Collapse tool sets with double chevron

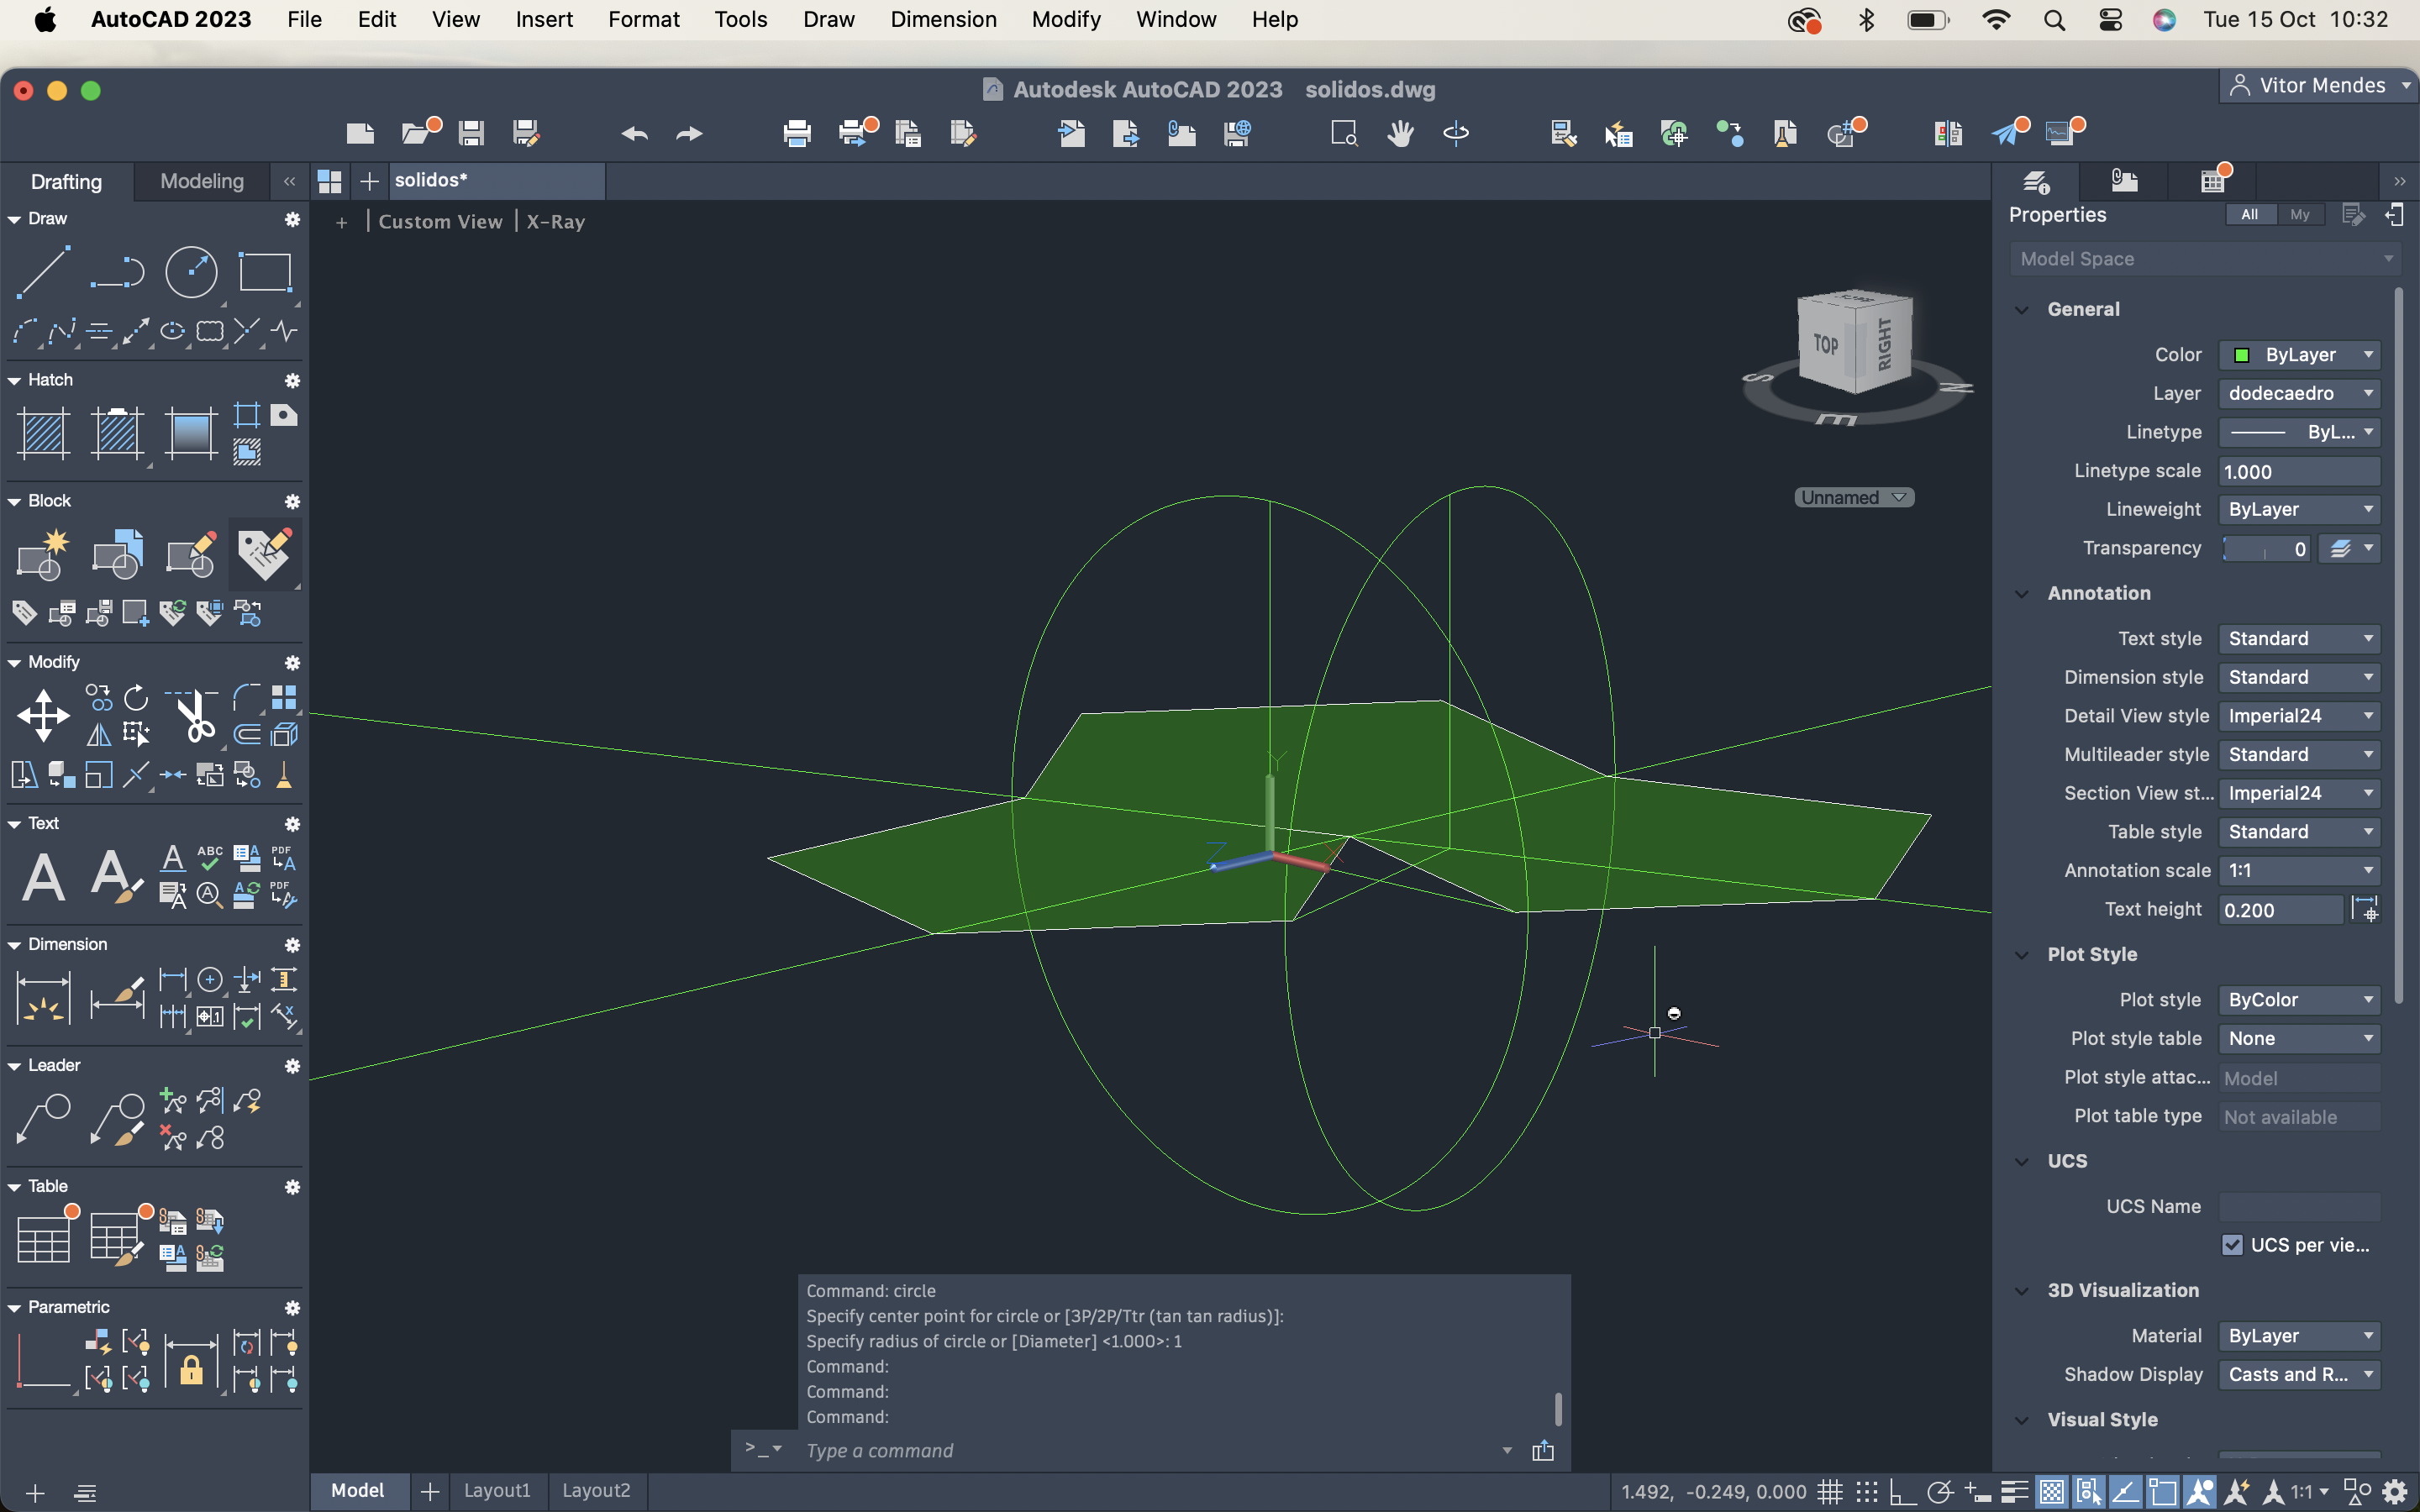[289, 181]
